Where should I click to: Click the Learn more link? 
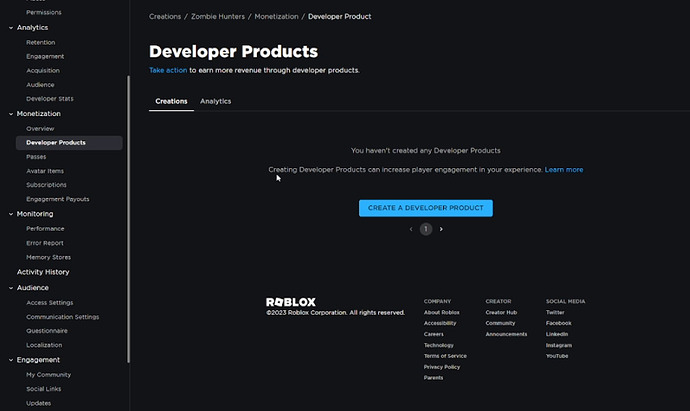click(x=564, y=169)
